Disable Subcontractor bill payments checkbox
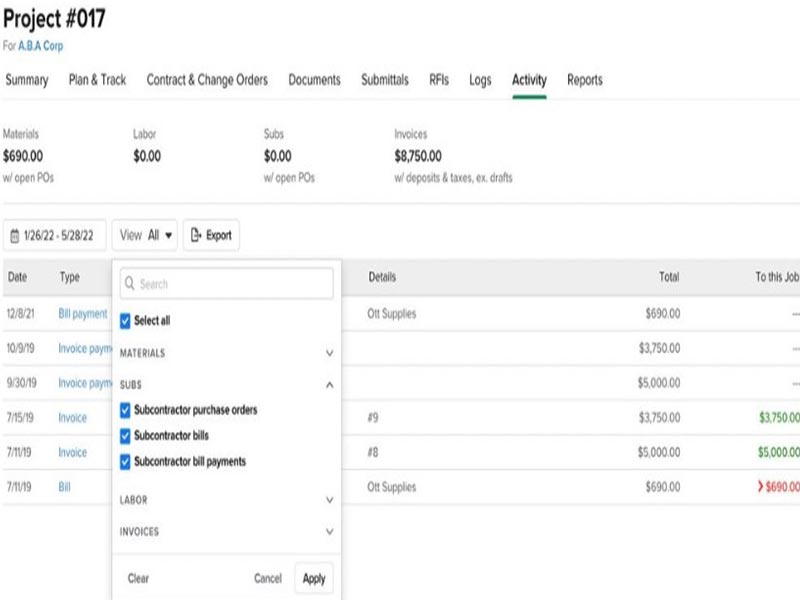Screen dimensions: 800x600 125,462
